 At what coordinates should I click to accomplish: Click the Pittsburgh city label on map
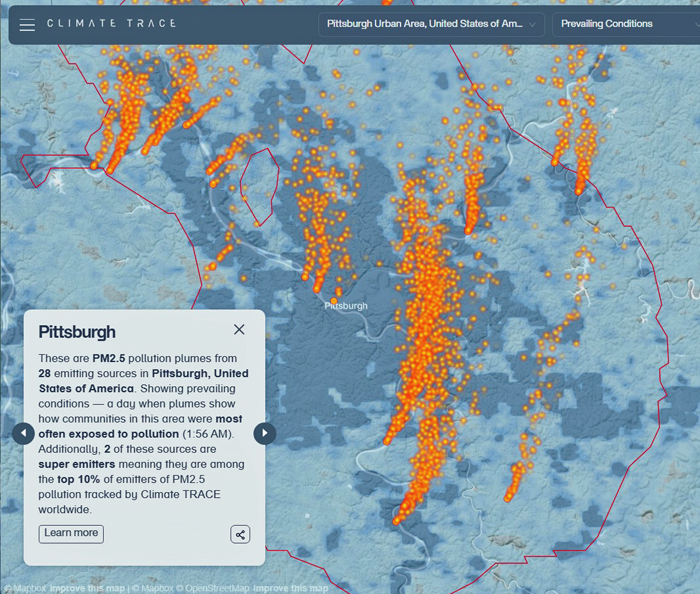(346, 306)
